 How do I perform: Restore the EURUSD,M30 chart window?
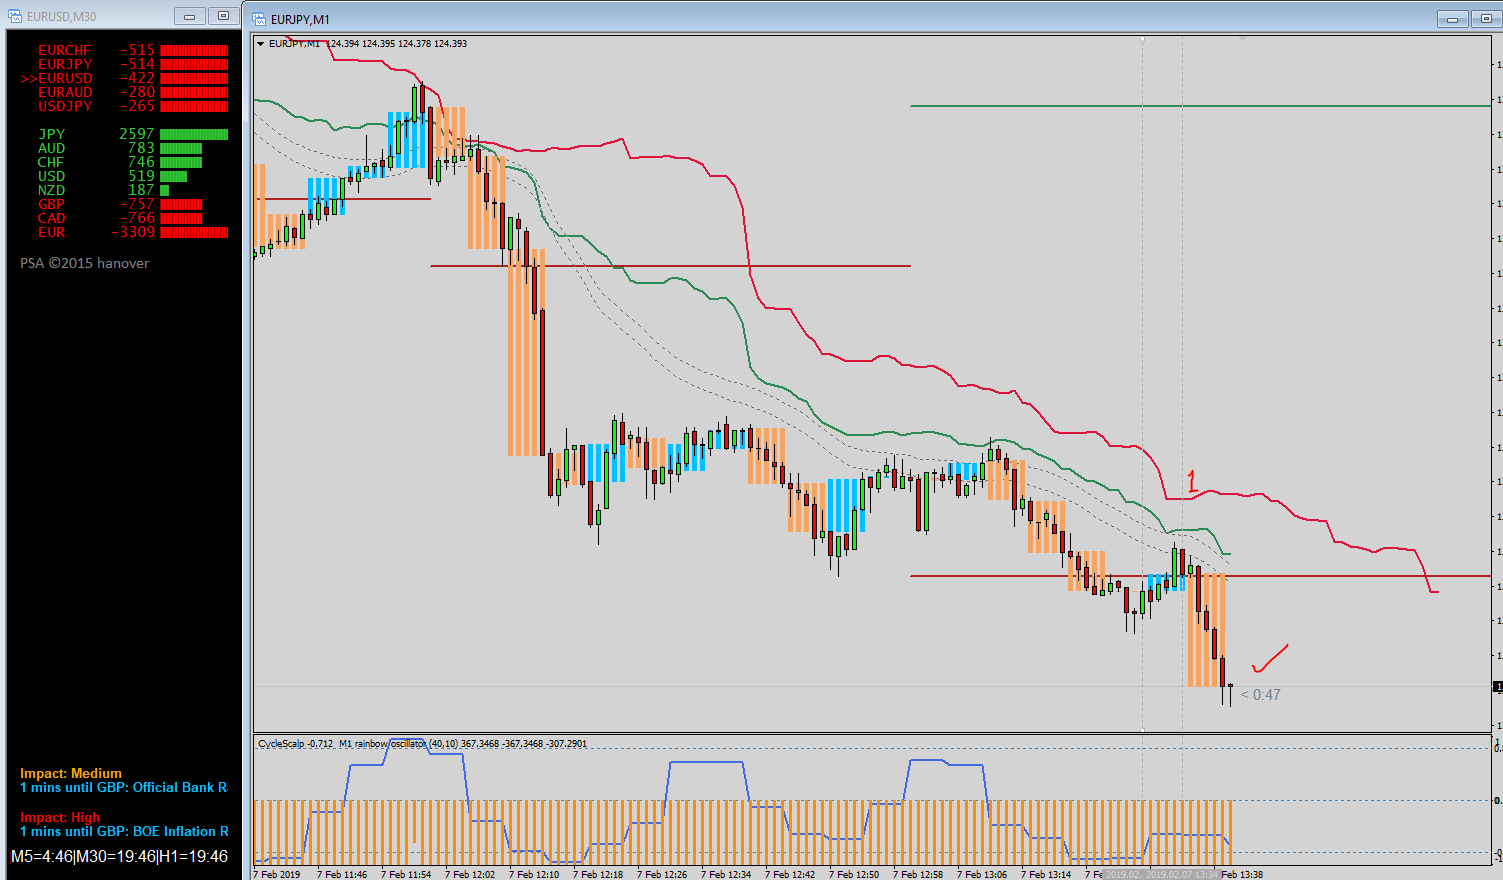pyautogui.click(x=223, y=16)
